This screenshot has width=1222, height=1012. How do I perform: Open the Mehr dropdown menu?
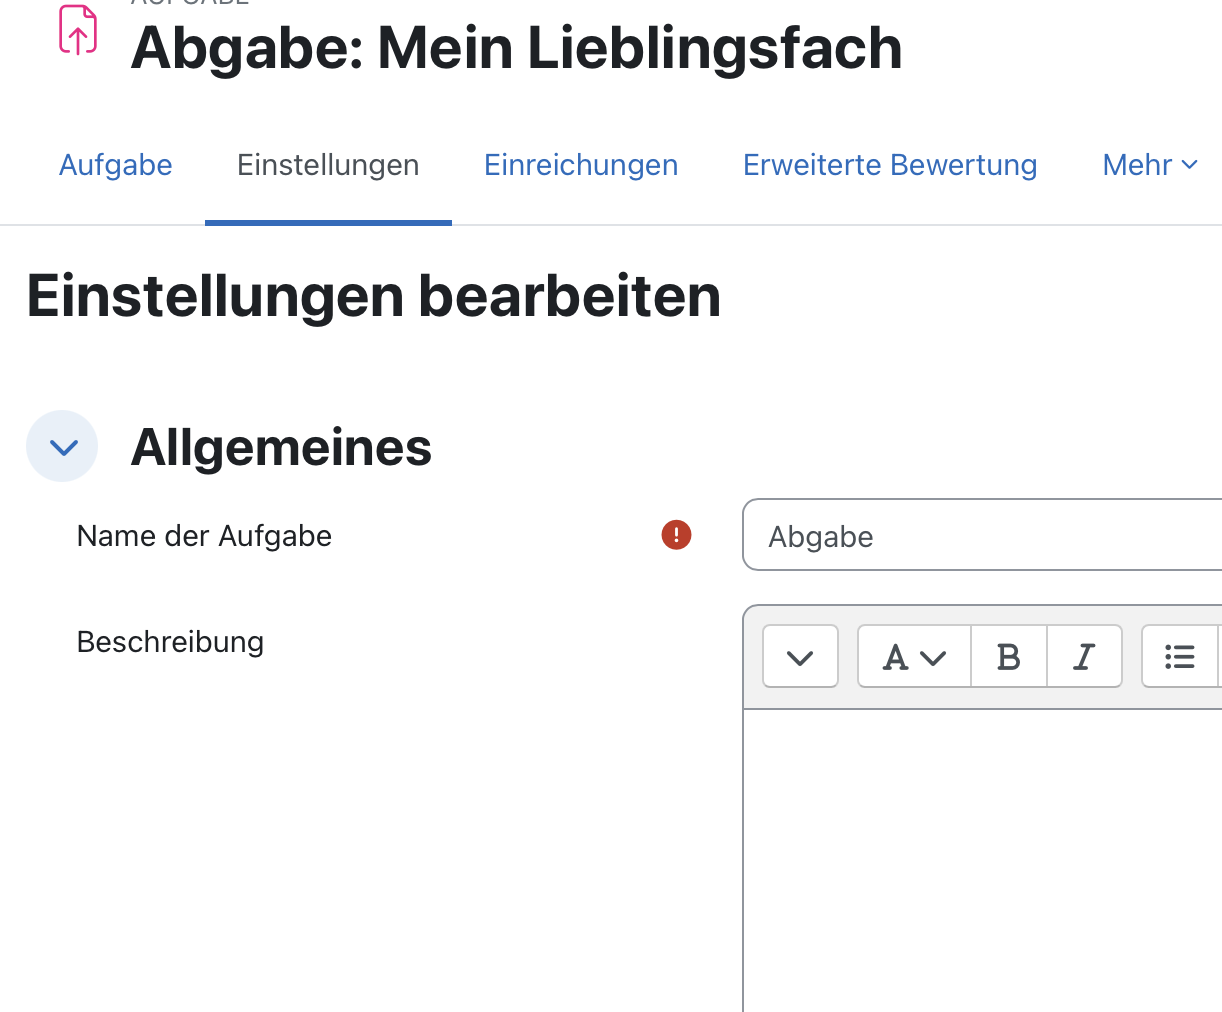tap(1150, 165)
